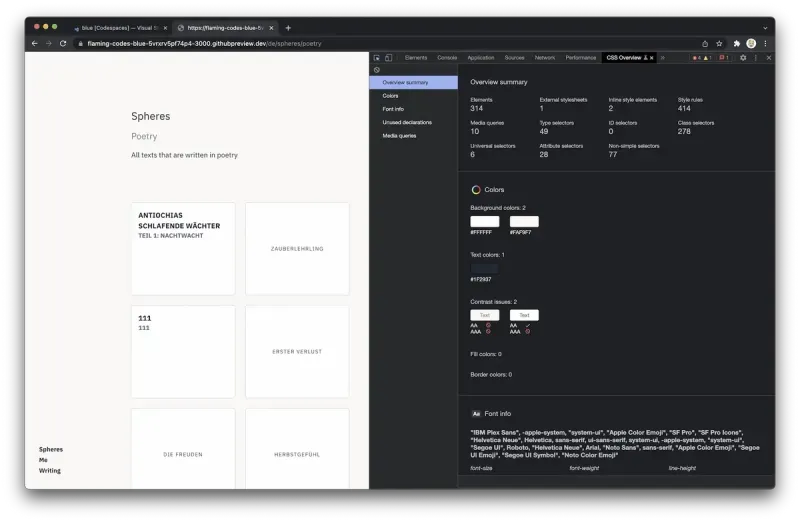The height and width of the screenshot is (522, 800).
Task: Open the Erster Verlust card
Action: (x=297, y=352)
